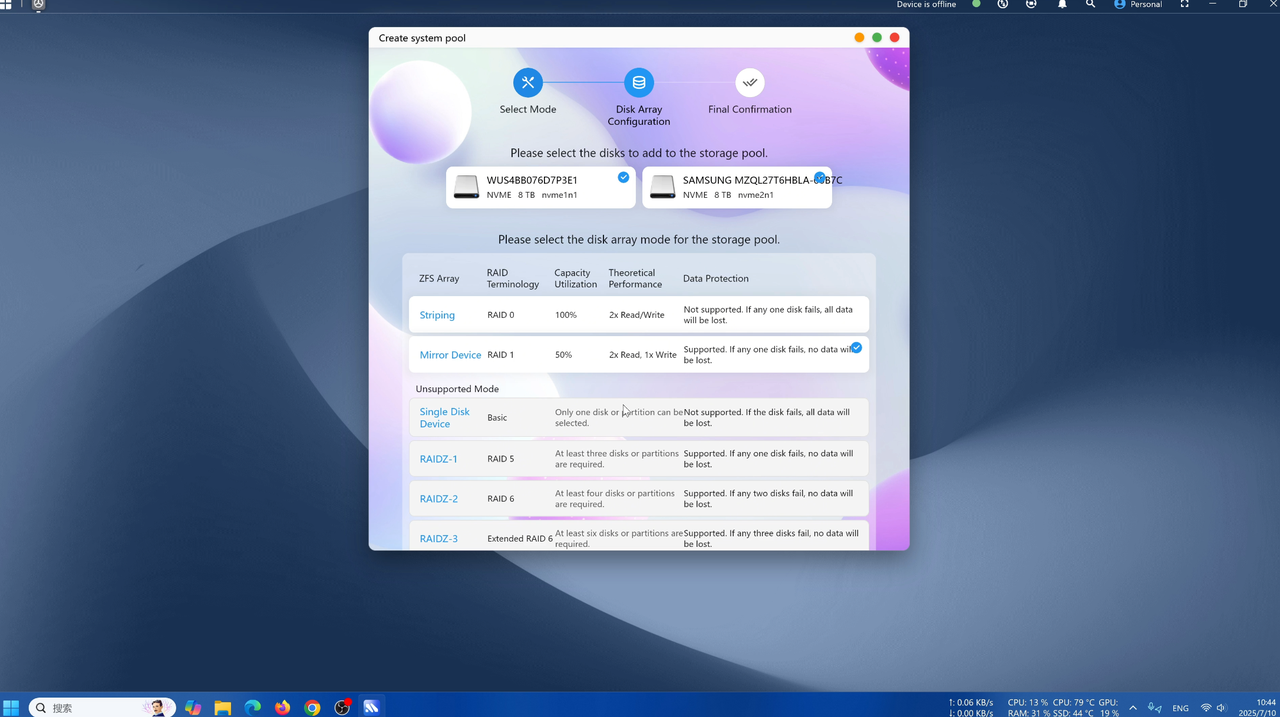1280x717 pixels.
Task: Click the Single Disk Device link
Action: pyautogui.click(x=444, y=418)
